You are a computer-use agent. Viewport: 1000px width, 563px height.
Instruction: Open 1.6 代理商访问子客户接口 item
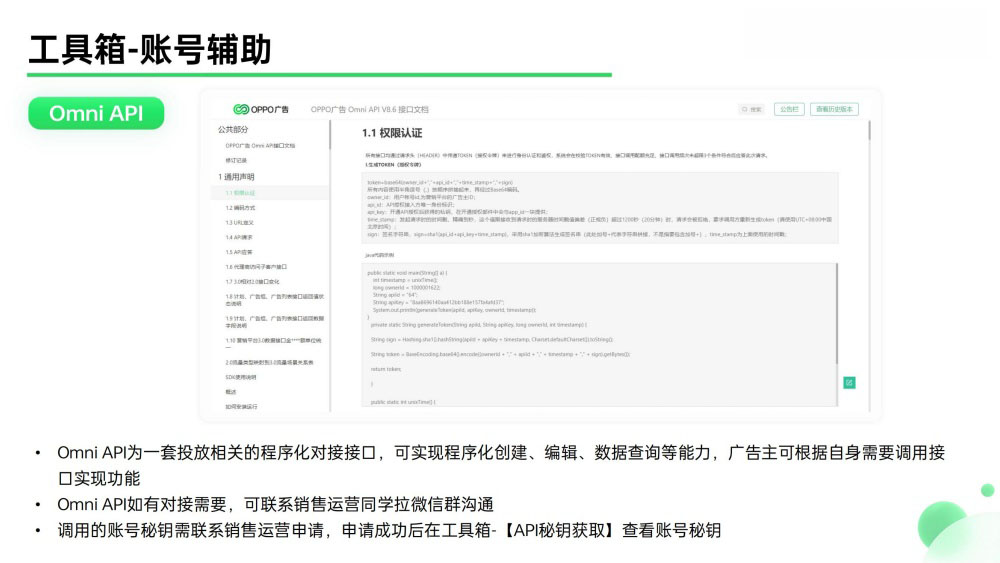click(x=256, y=267)
